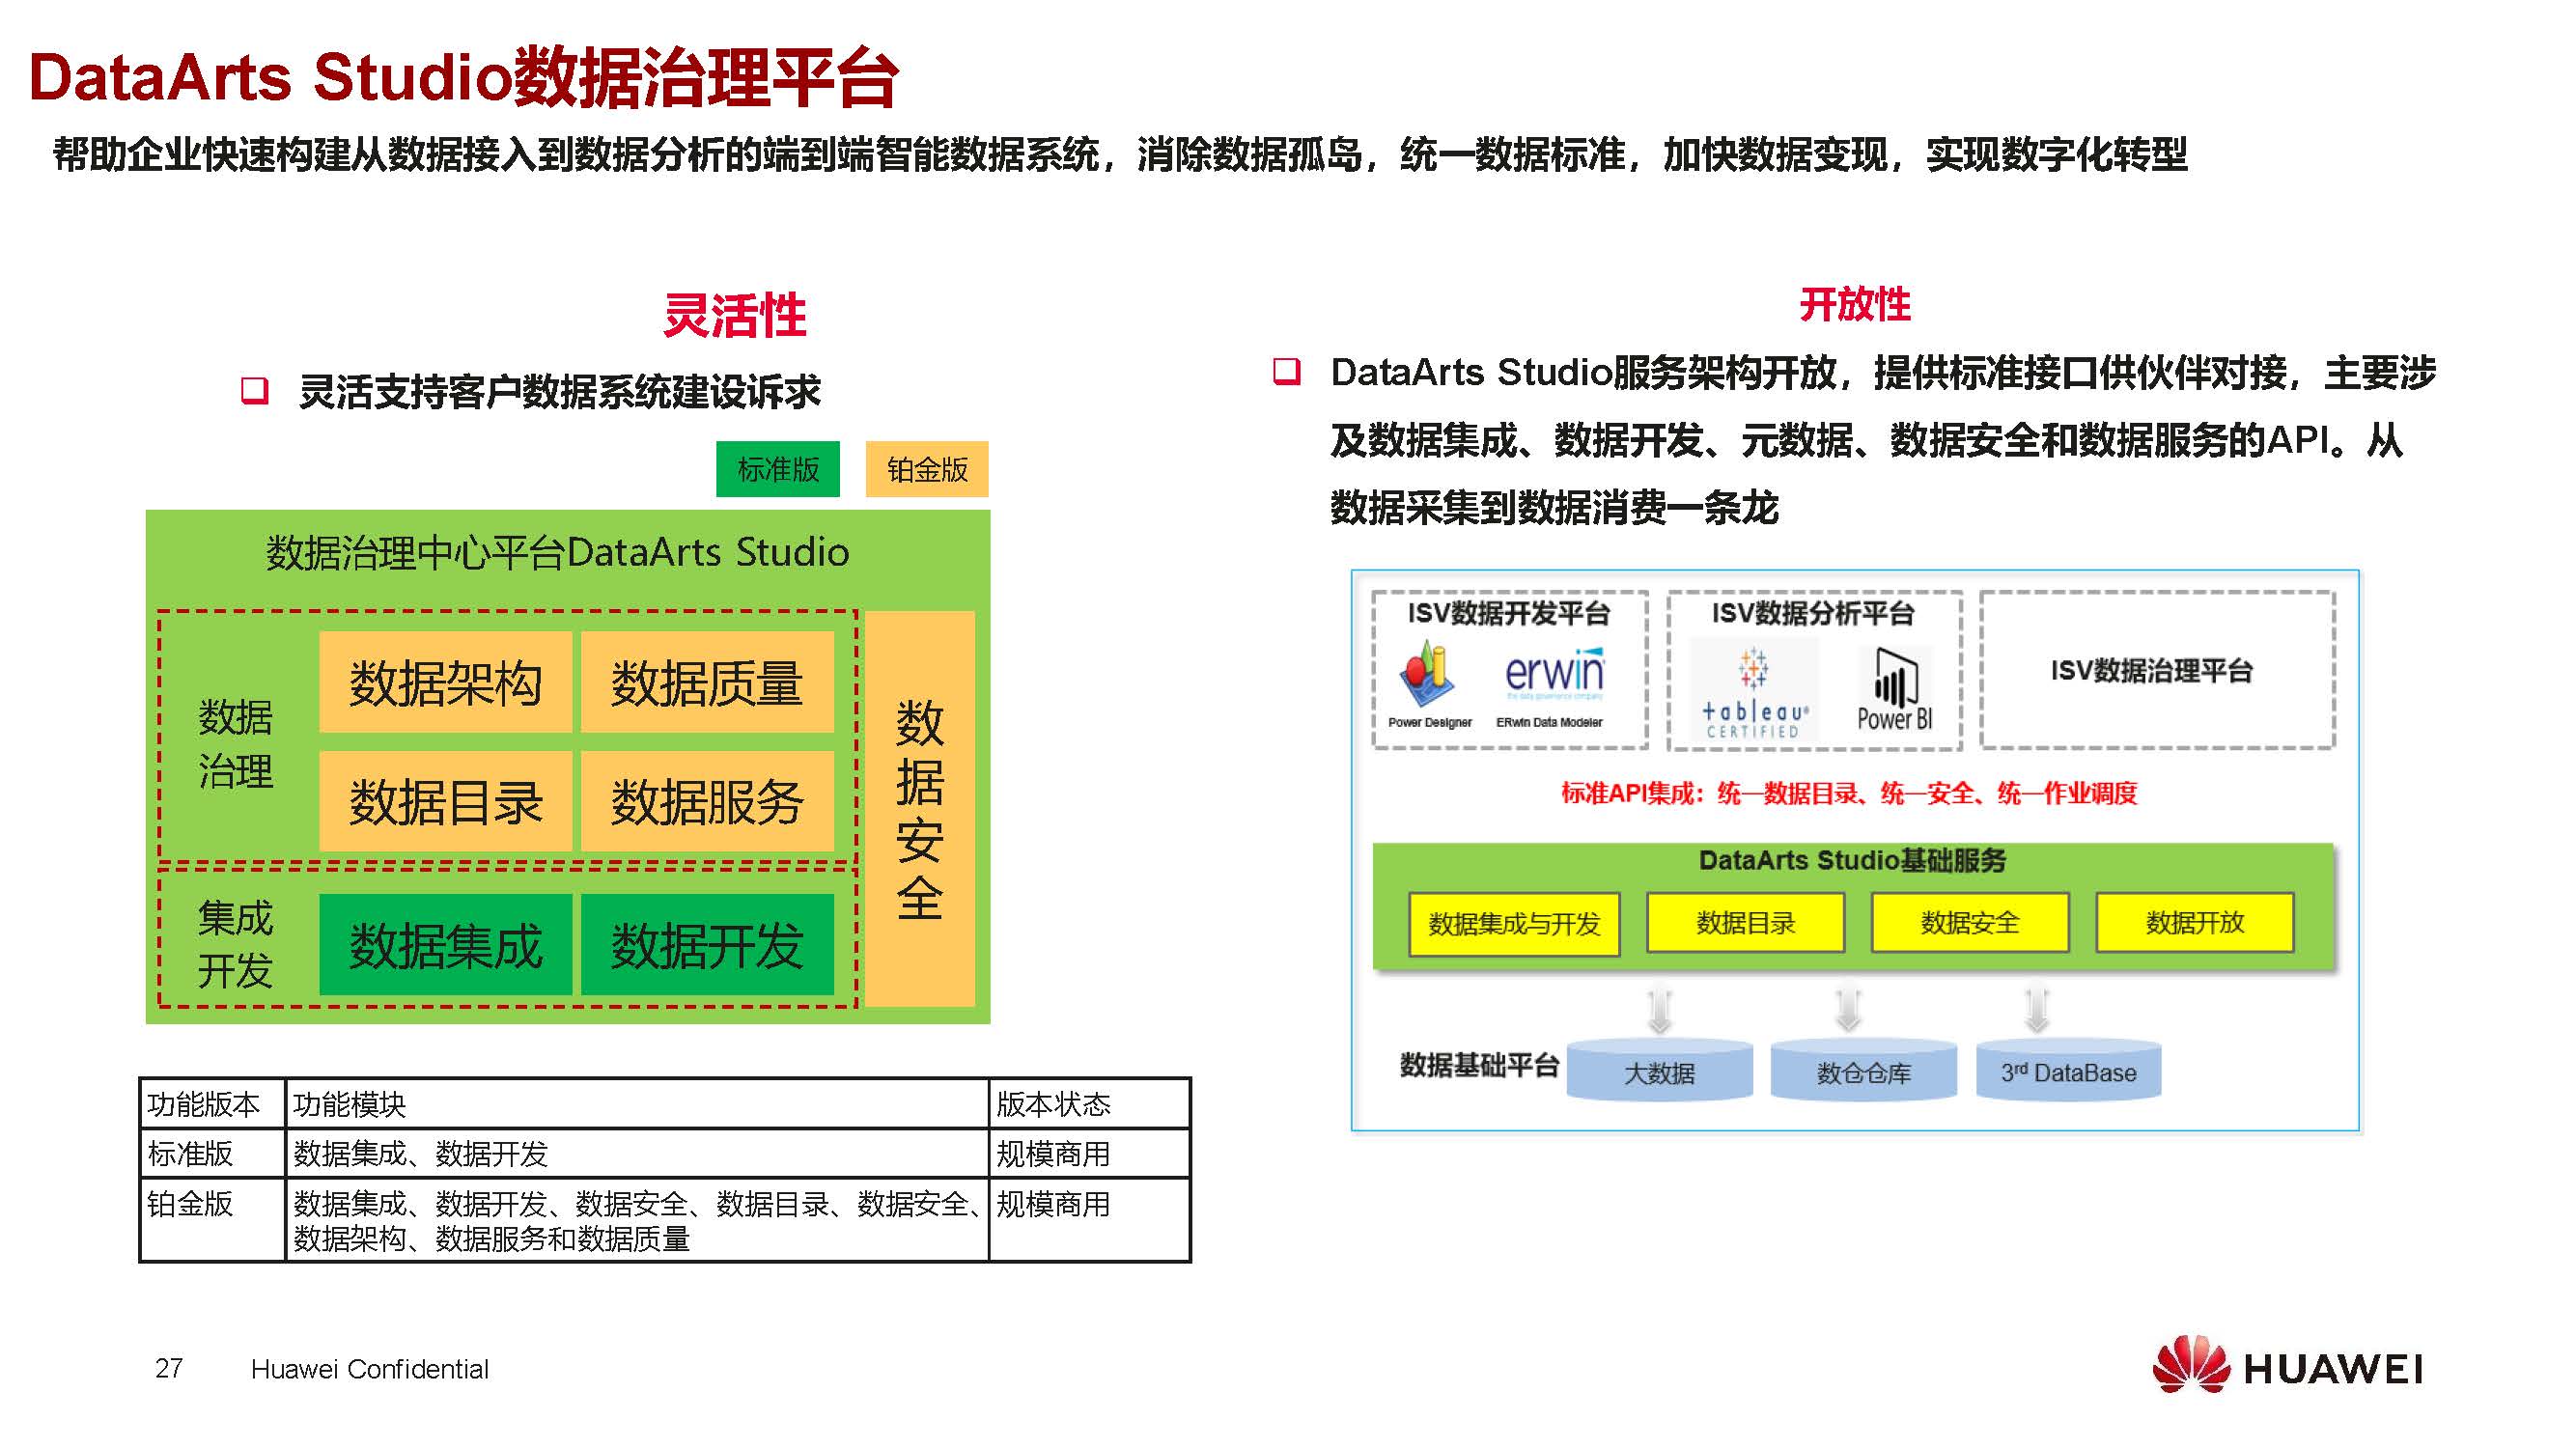This screenshot has width=2576, height=1448.
Task: Click the down arrow above 大数据 cylinder
Action: point(1659,1009)
